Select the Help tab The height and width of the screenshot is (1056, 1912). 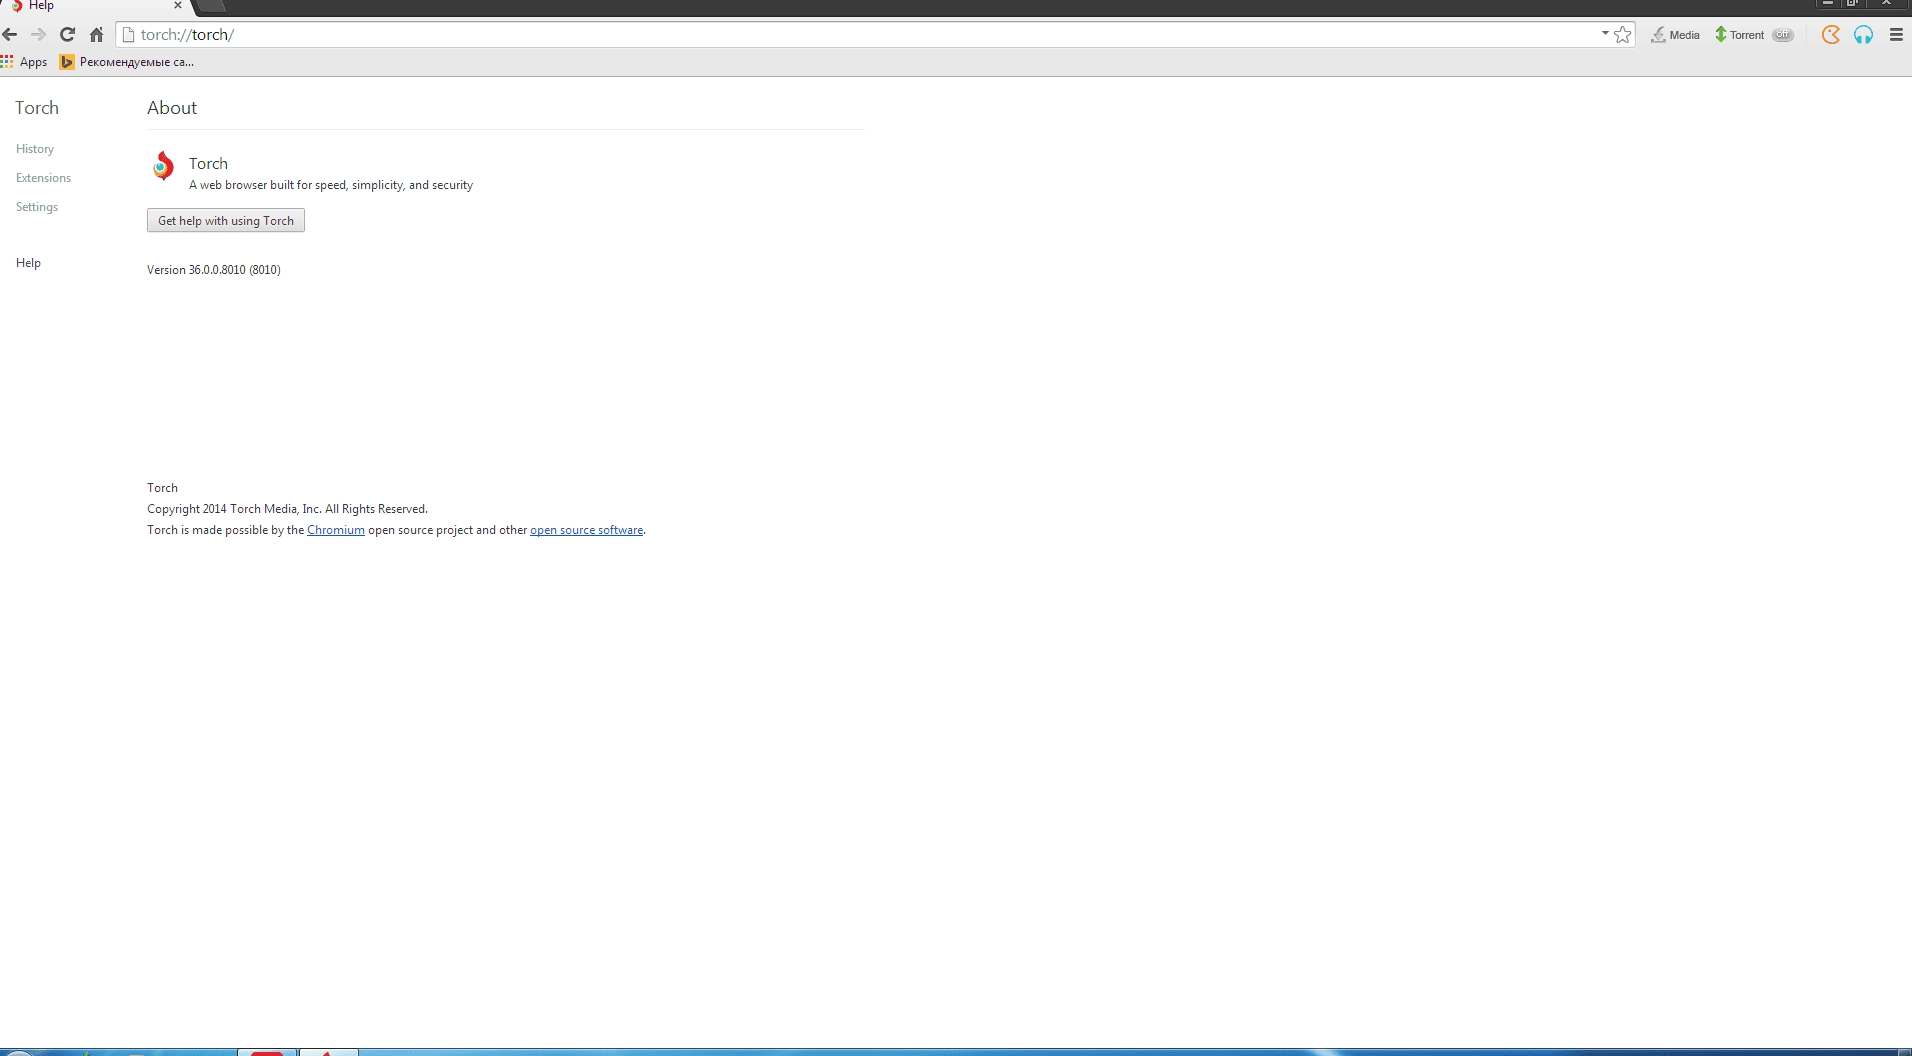click(x=95, y=6)
